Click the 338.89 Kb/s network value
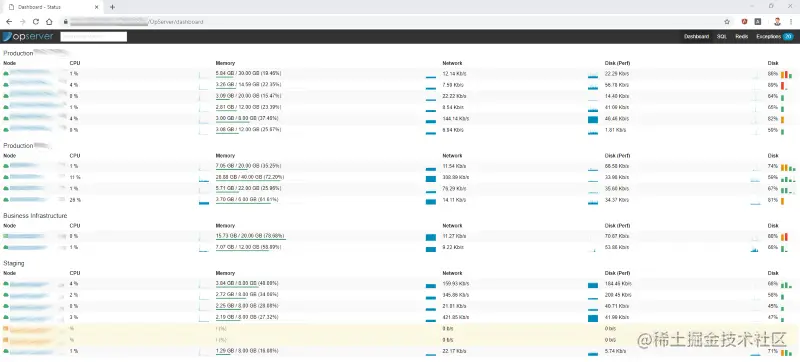This screenshot has width=800, height=362. pyautogui.click(x=455, y=177)
